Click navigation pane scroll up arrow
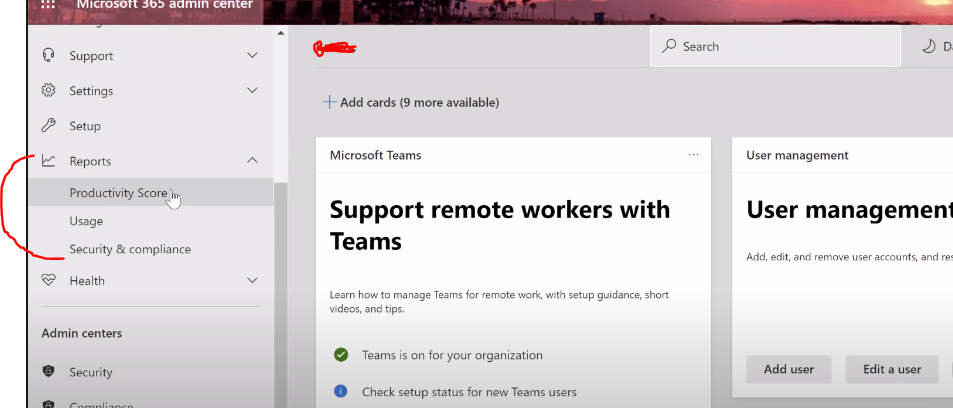 point(280,32)
